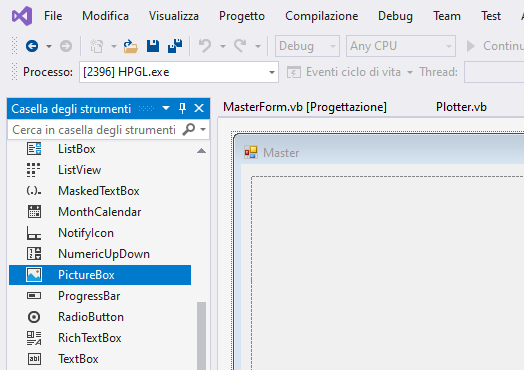Click the toolbox search magnifier icon
The width and height of the screenshot is (524, 370).
pos(188,129)
